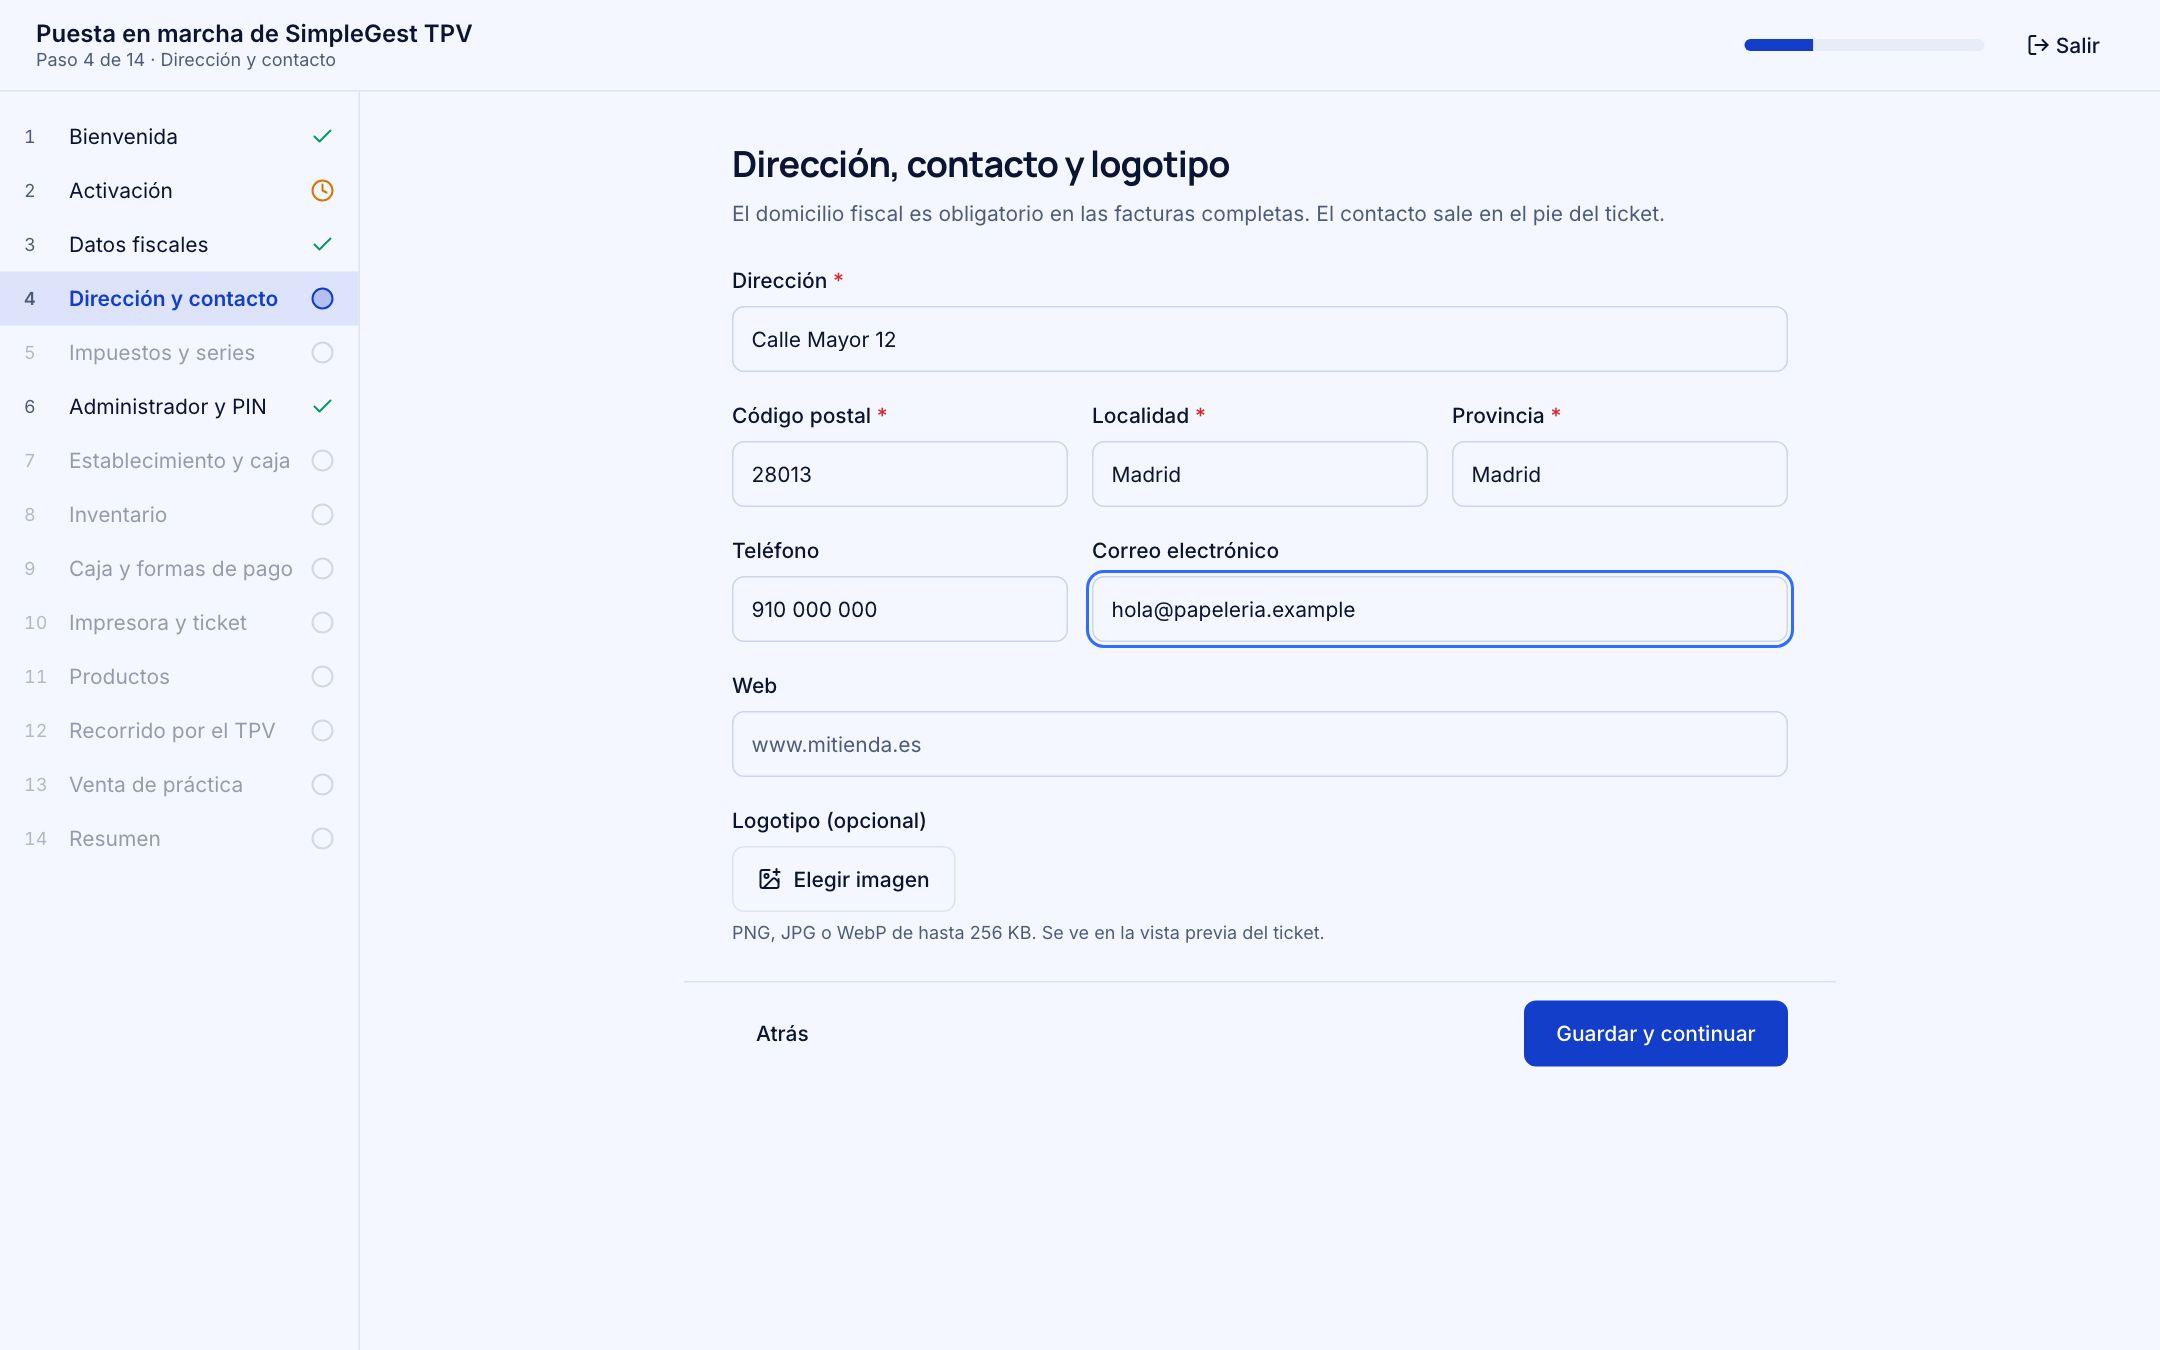
Task: Click the setup progress bar
Action: point(1864,45)
